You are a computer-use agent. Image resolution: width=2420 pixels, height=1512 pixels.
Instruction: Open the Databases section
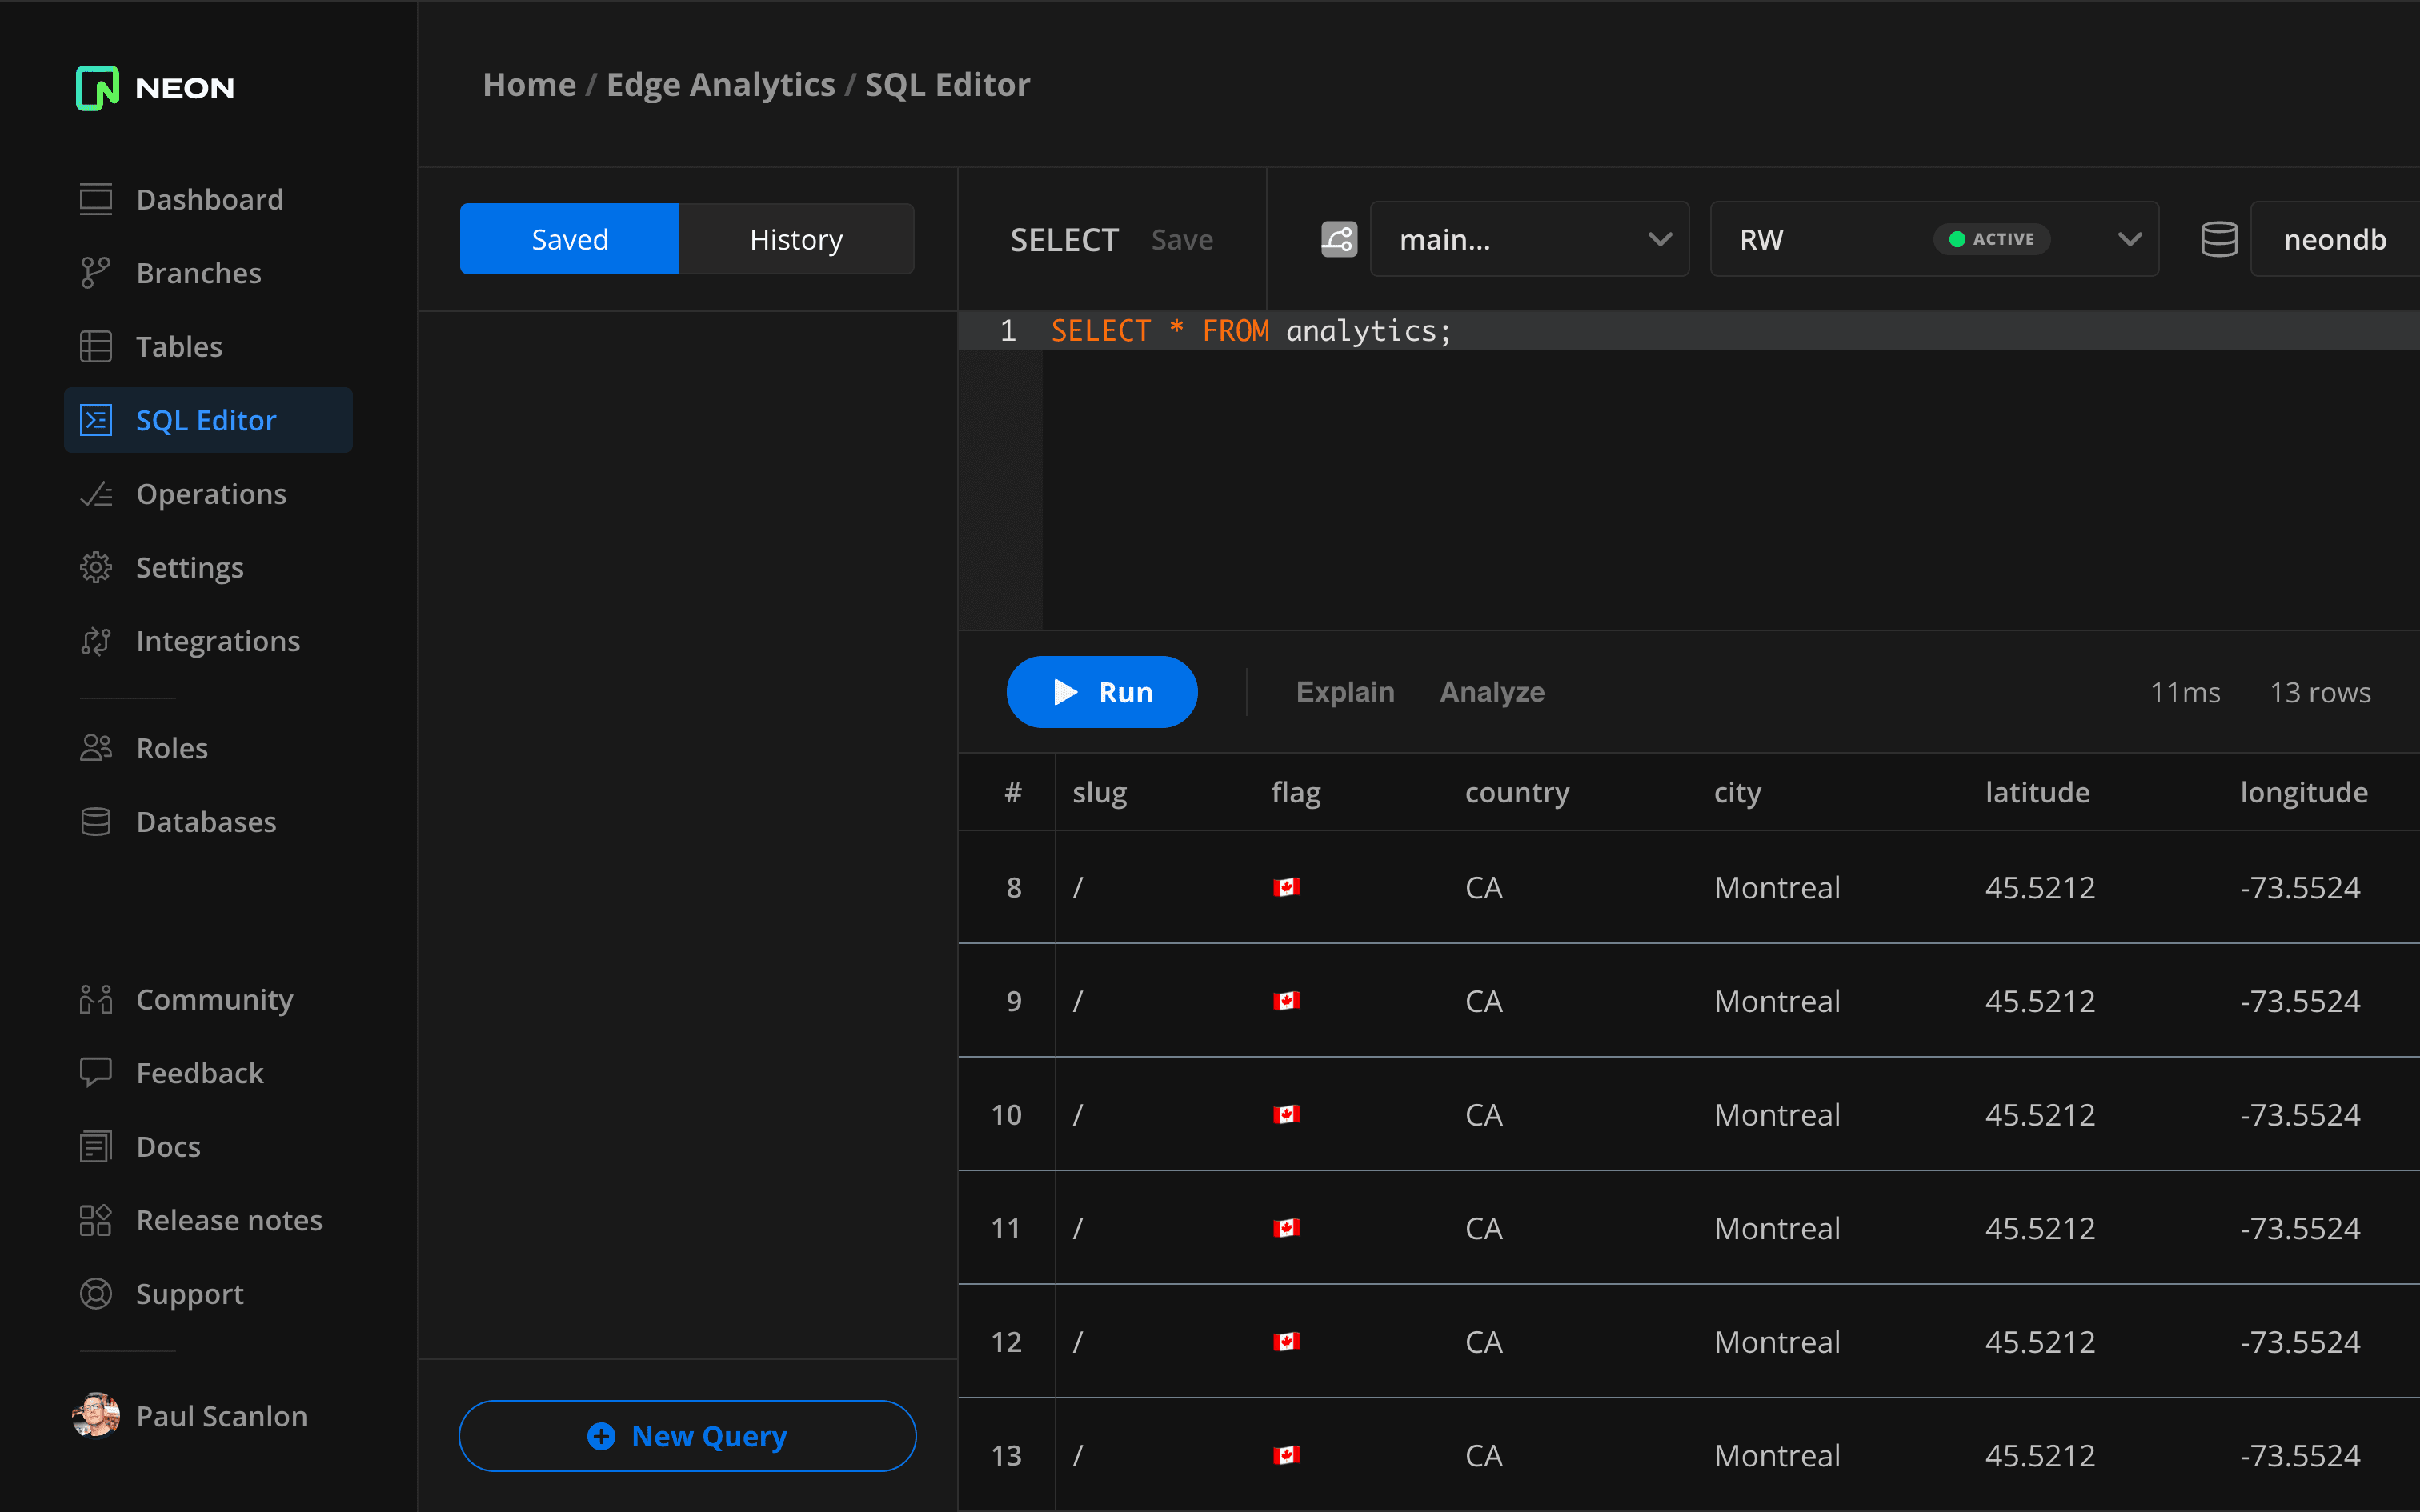pos(205,821)
